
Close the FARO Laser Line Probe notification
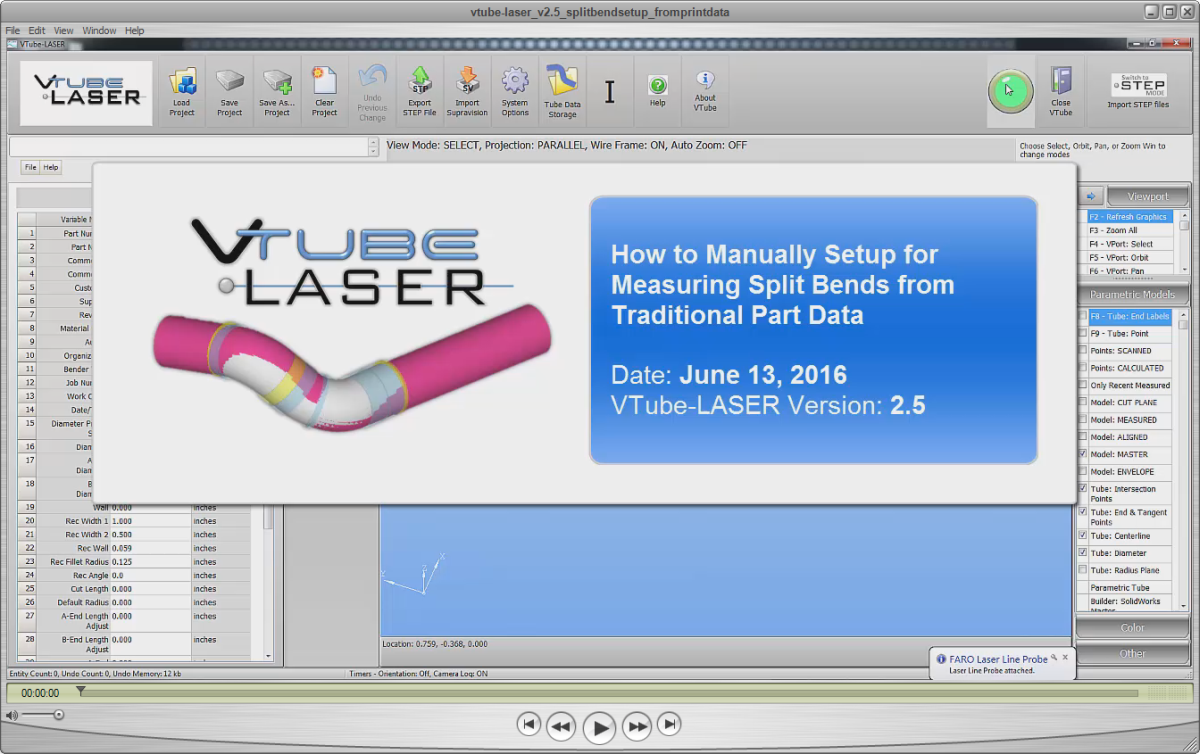click(x=1065, y=658)
